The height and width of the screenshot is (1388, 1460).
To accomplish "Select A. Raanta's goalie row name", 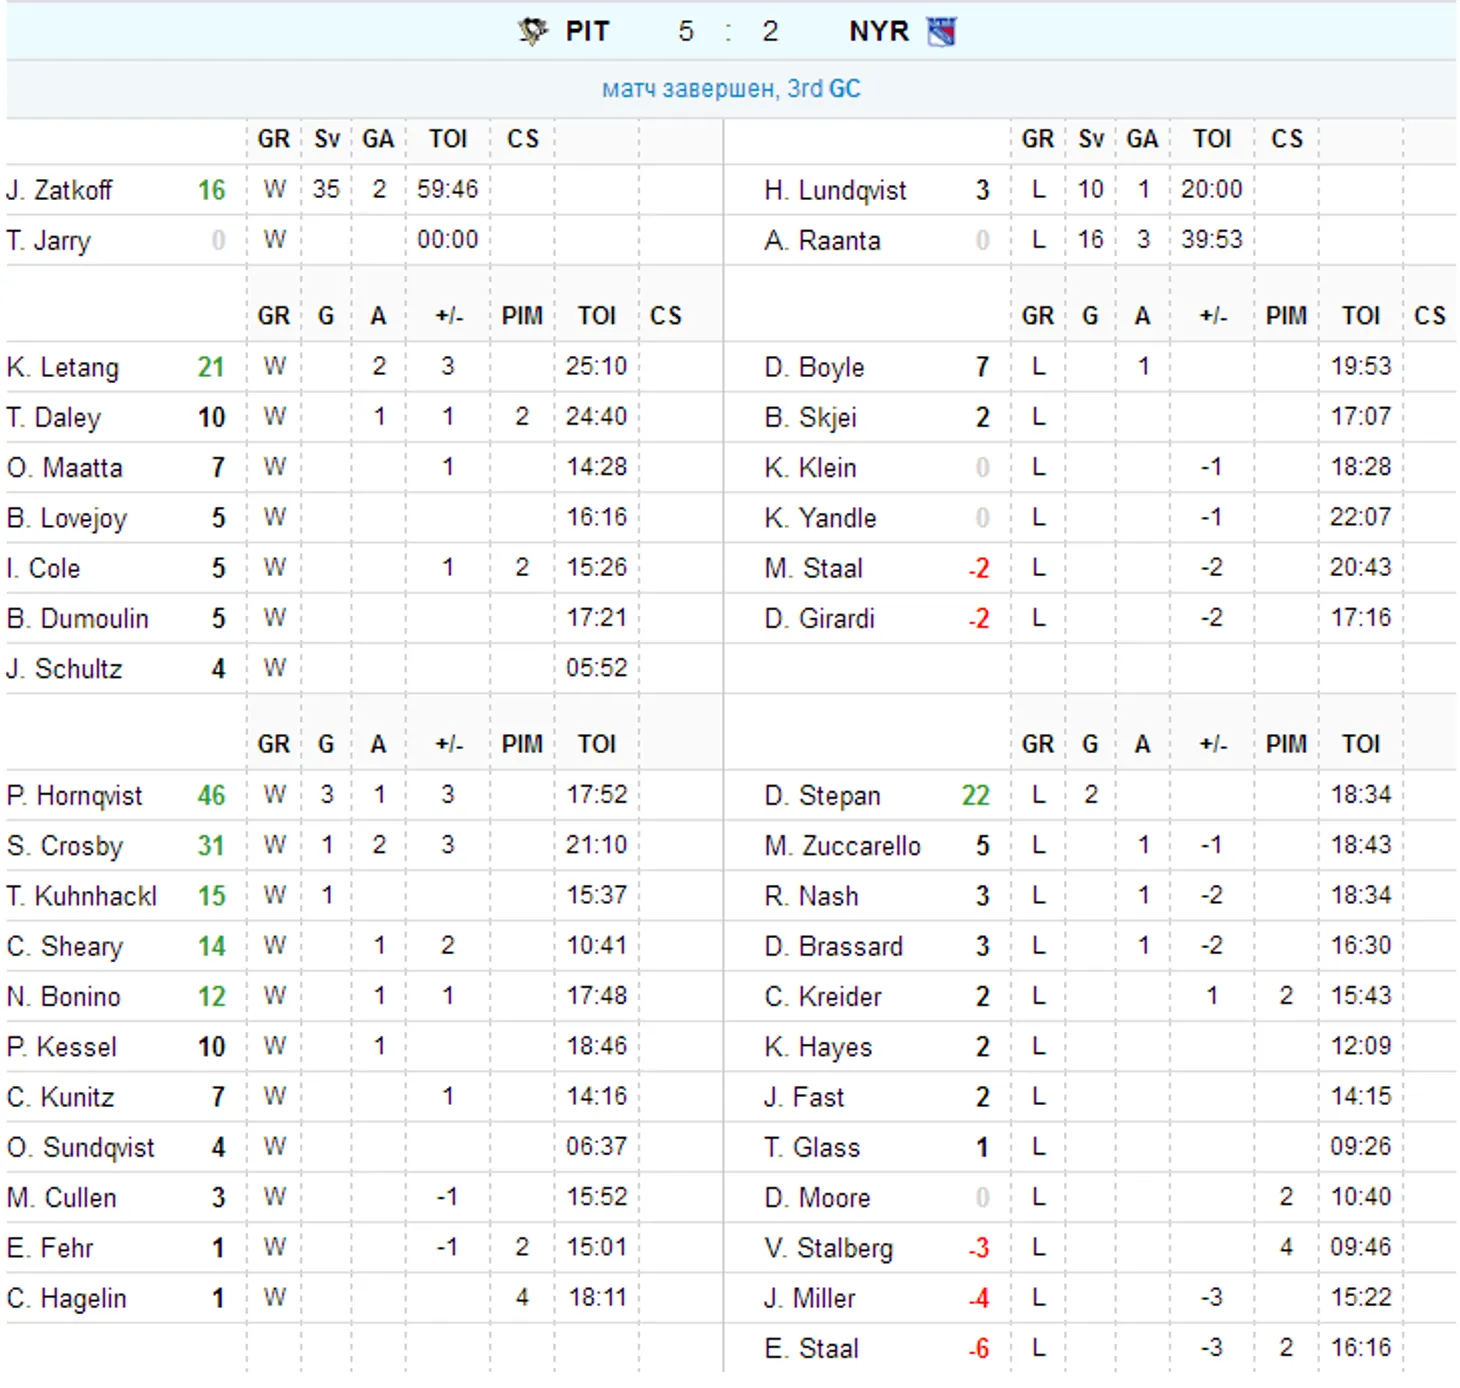I will [x=822, y=241].
